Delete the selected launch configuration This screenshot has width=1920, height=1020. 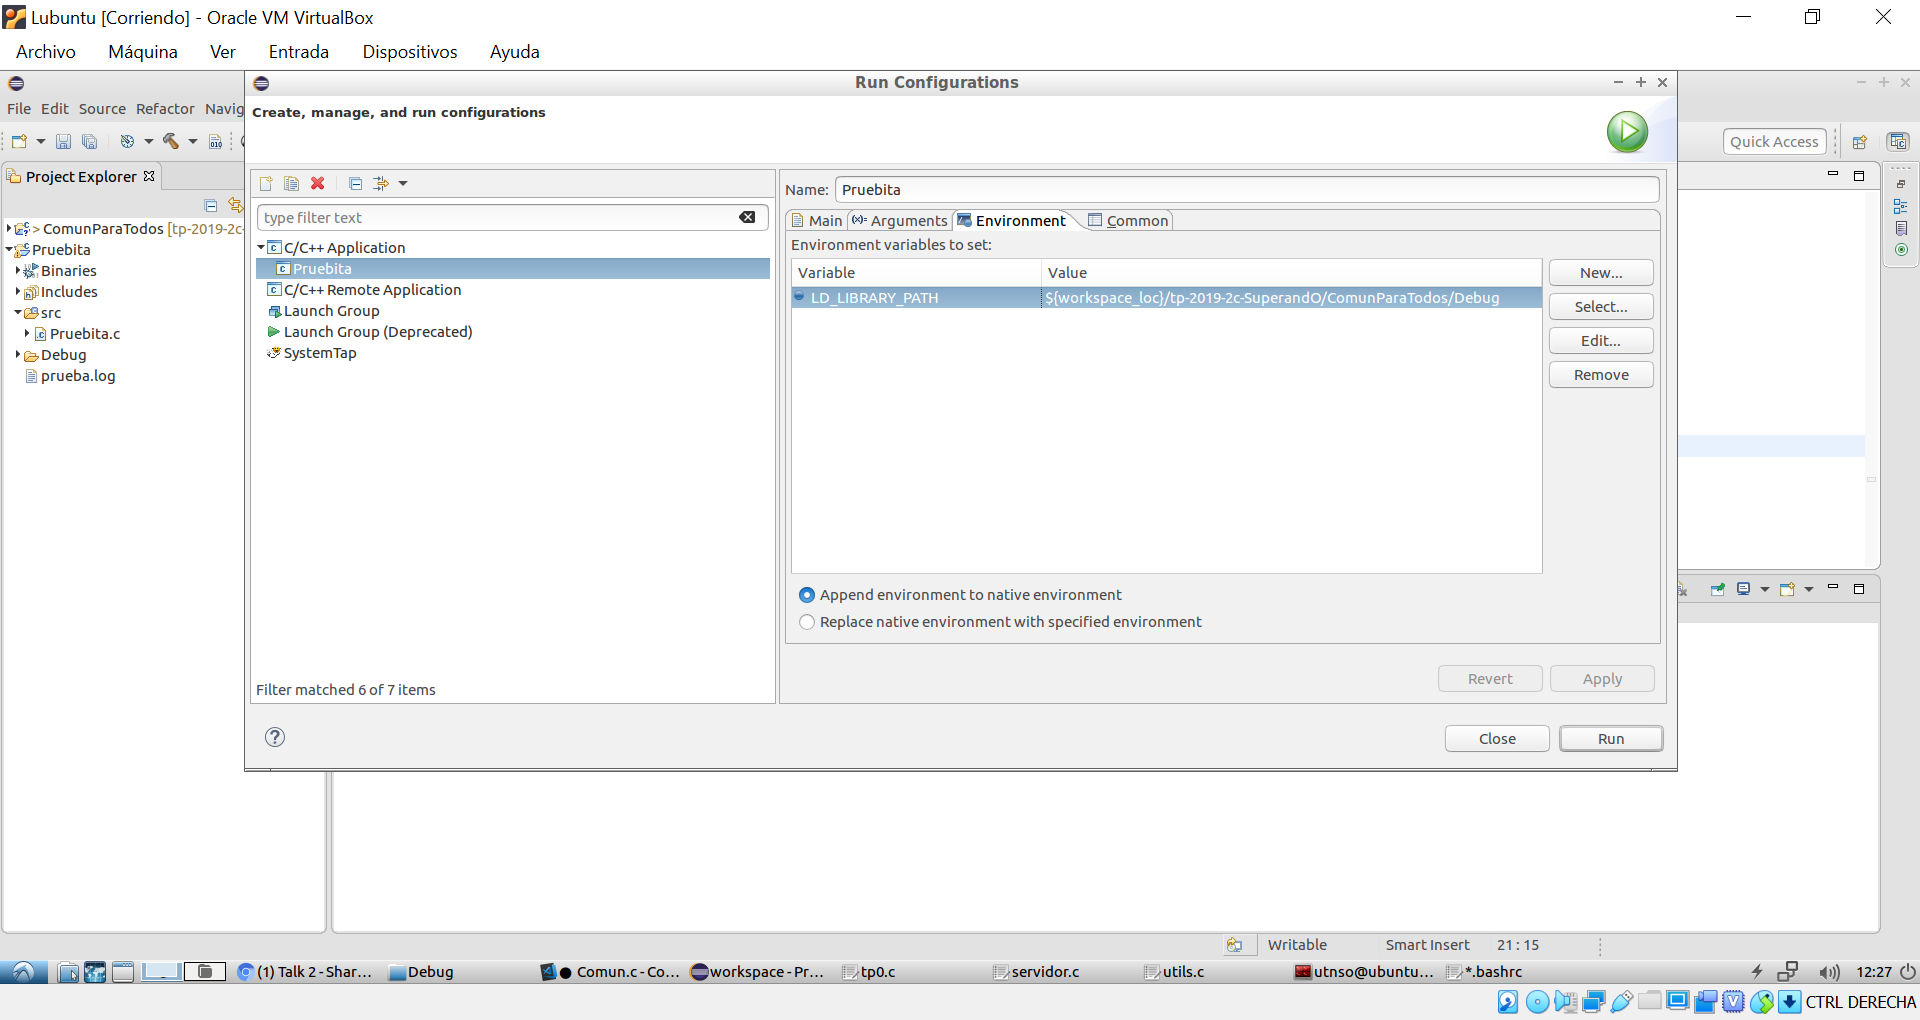tap(317, 184)
